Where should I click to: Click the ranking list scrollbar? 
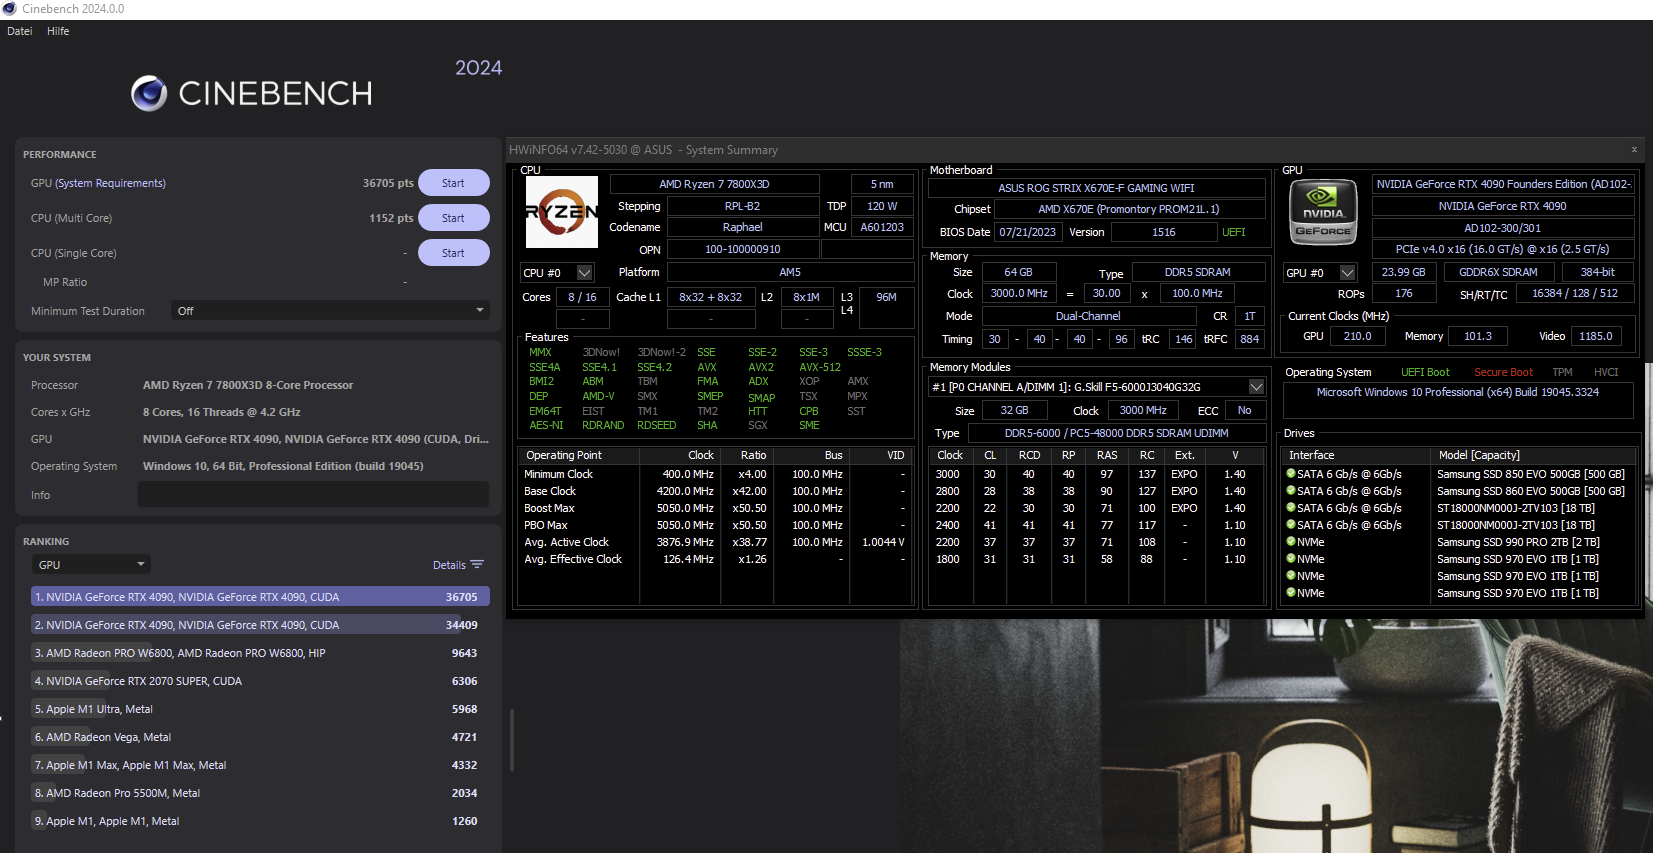[x=512, y=740]
